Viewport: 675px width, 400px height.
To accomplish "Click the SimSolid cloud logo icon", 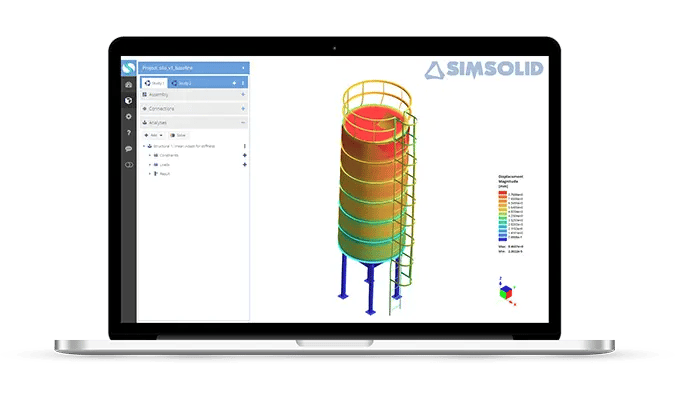I will (x=128, y=68).
